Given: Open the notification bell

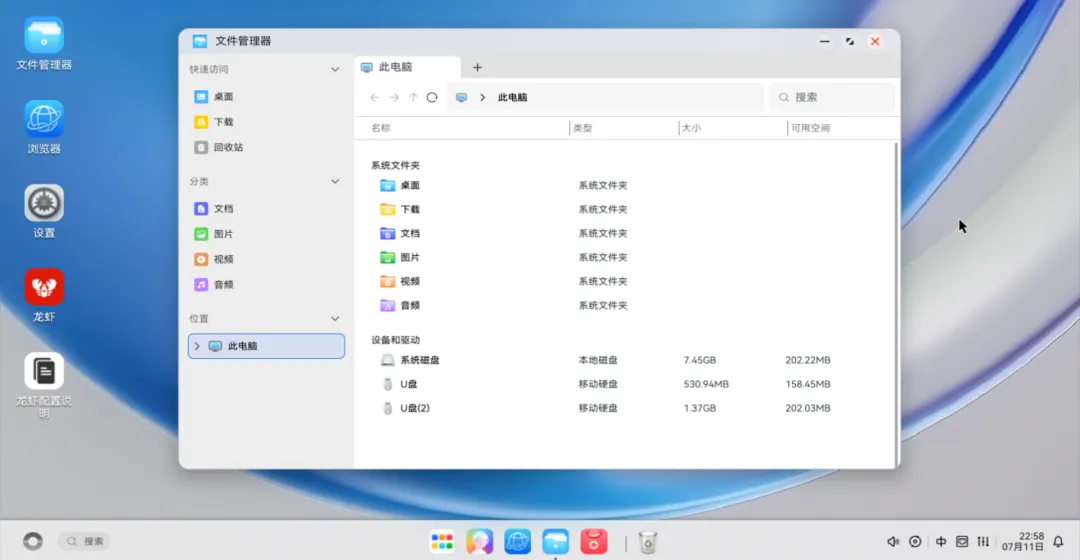Looking at the screenshot, I should [1059, 542].
